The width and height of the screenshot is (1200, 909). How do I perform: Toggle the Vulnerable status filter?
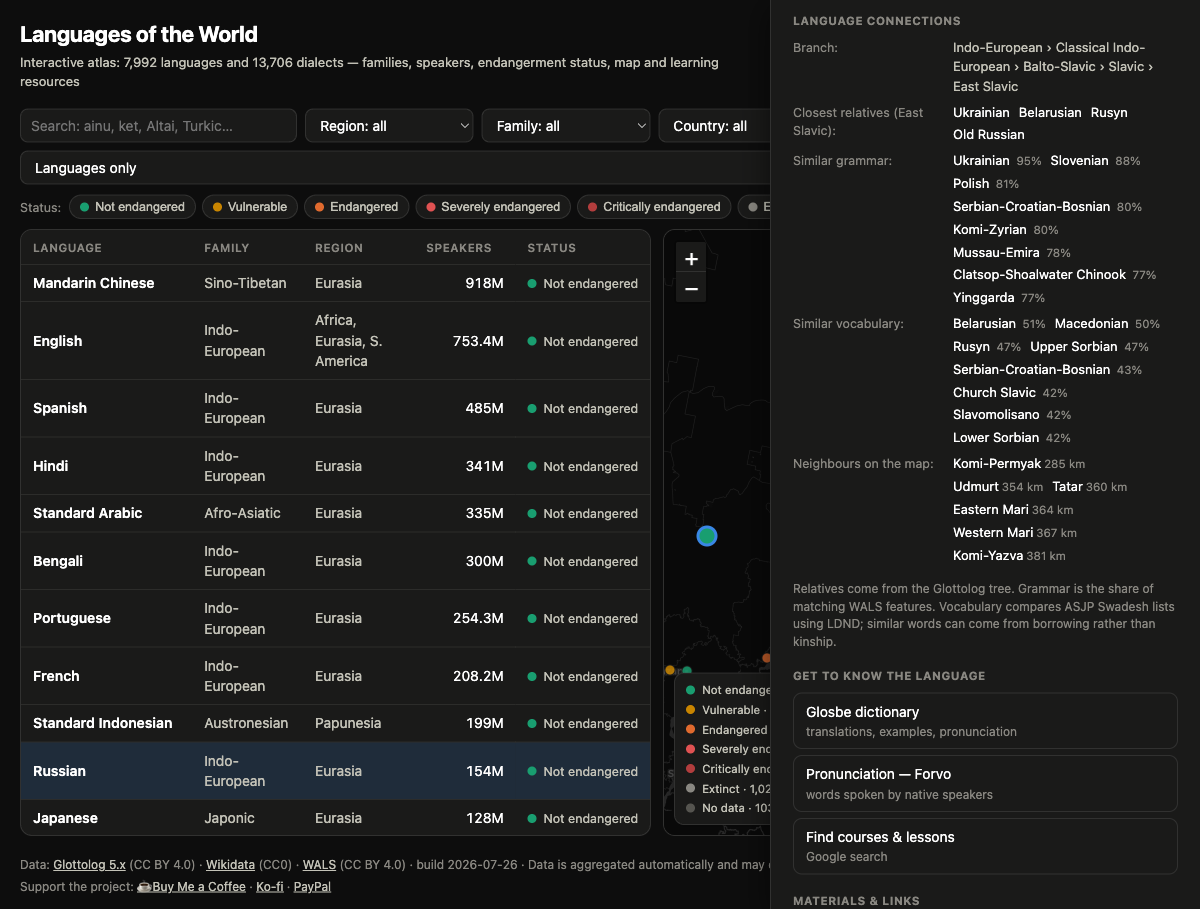point(250,207)
